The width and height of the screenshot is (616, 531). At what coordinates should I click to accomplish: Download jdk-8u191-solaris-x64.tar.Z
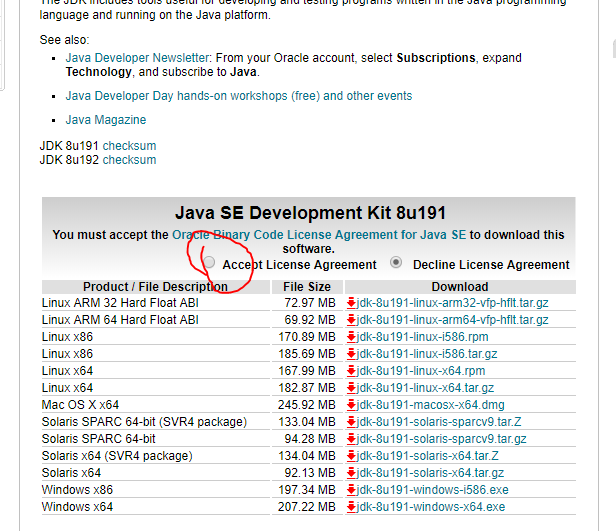pos(427,456)
